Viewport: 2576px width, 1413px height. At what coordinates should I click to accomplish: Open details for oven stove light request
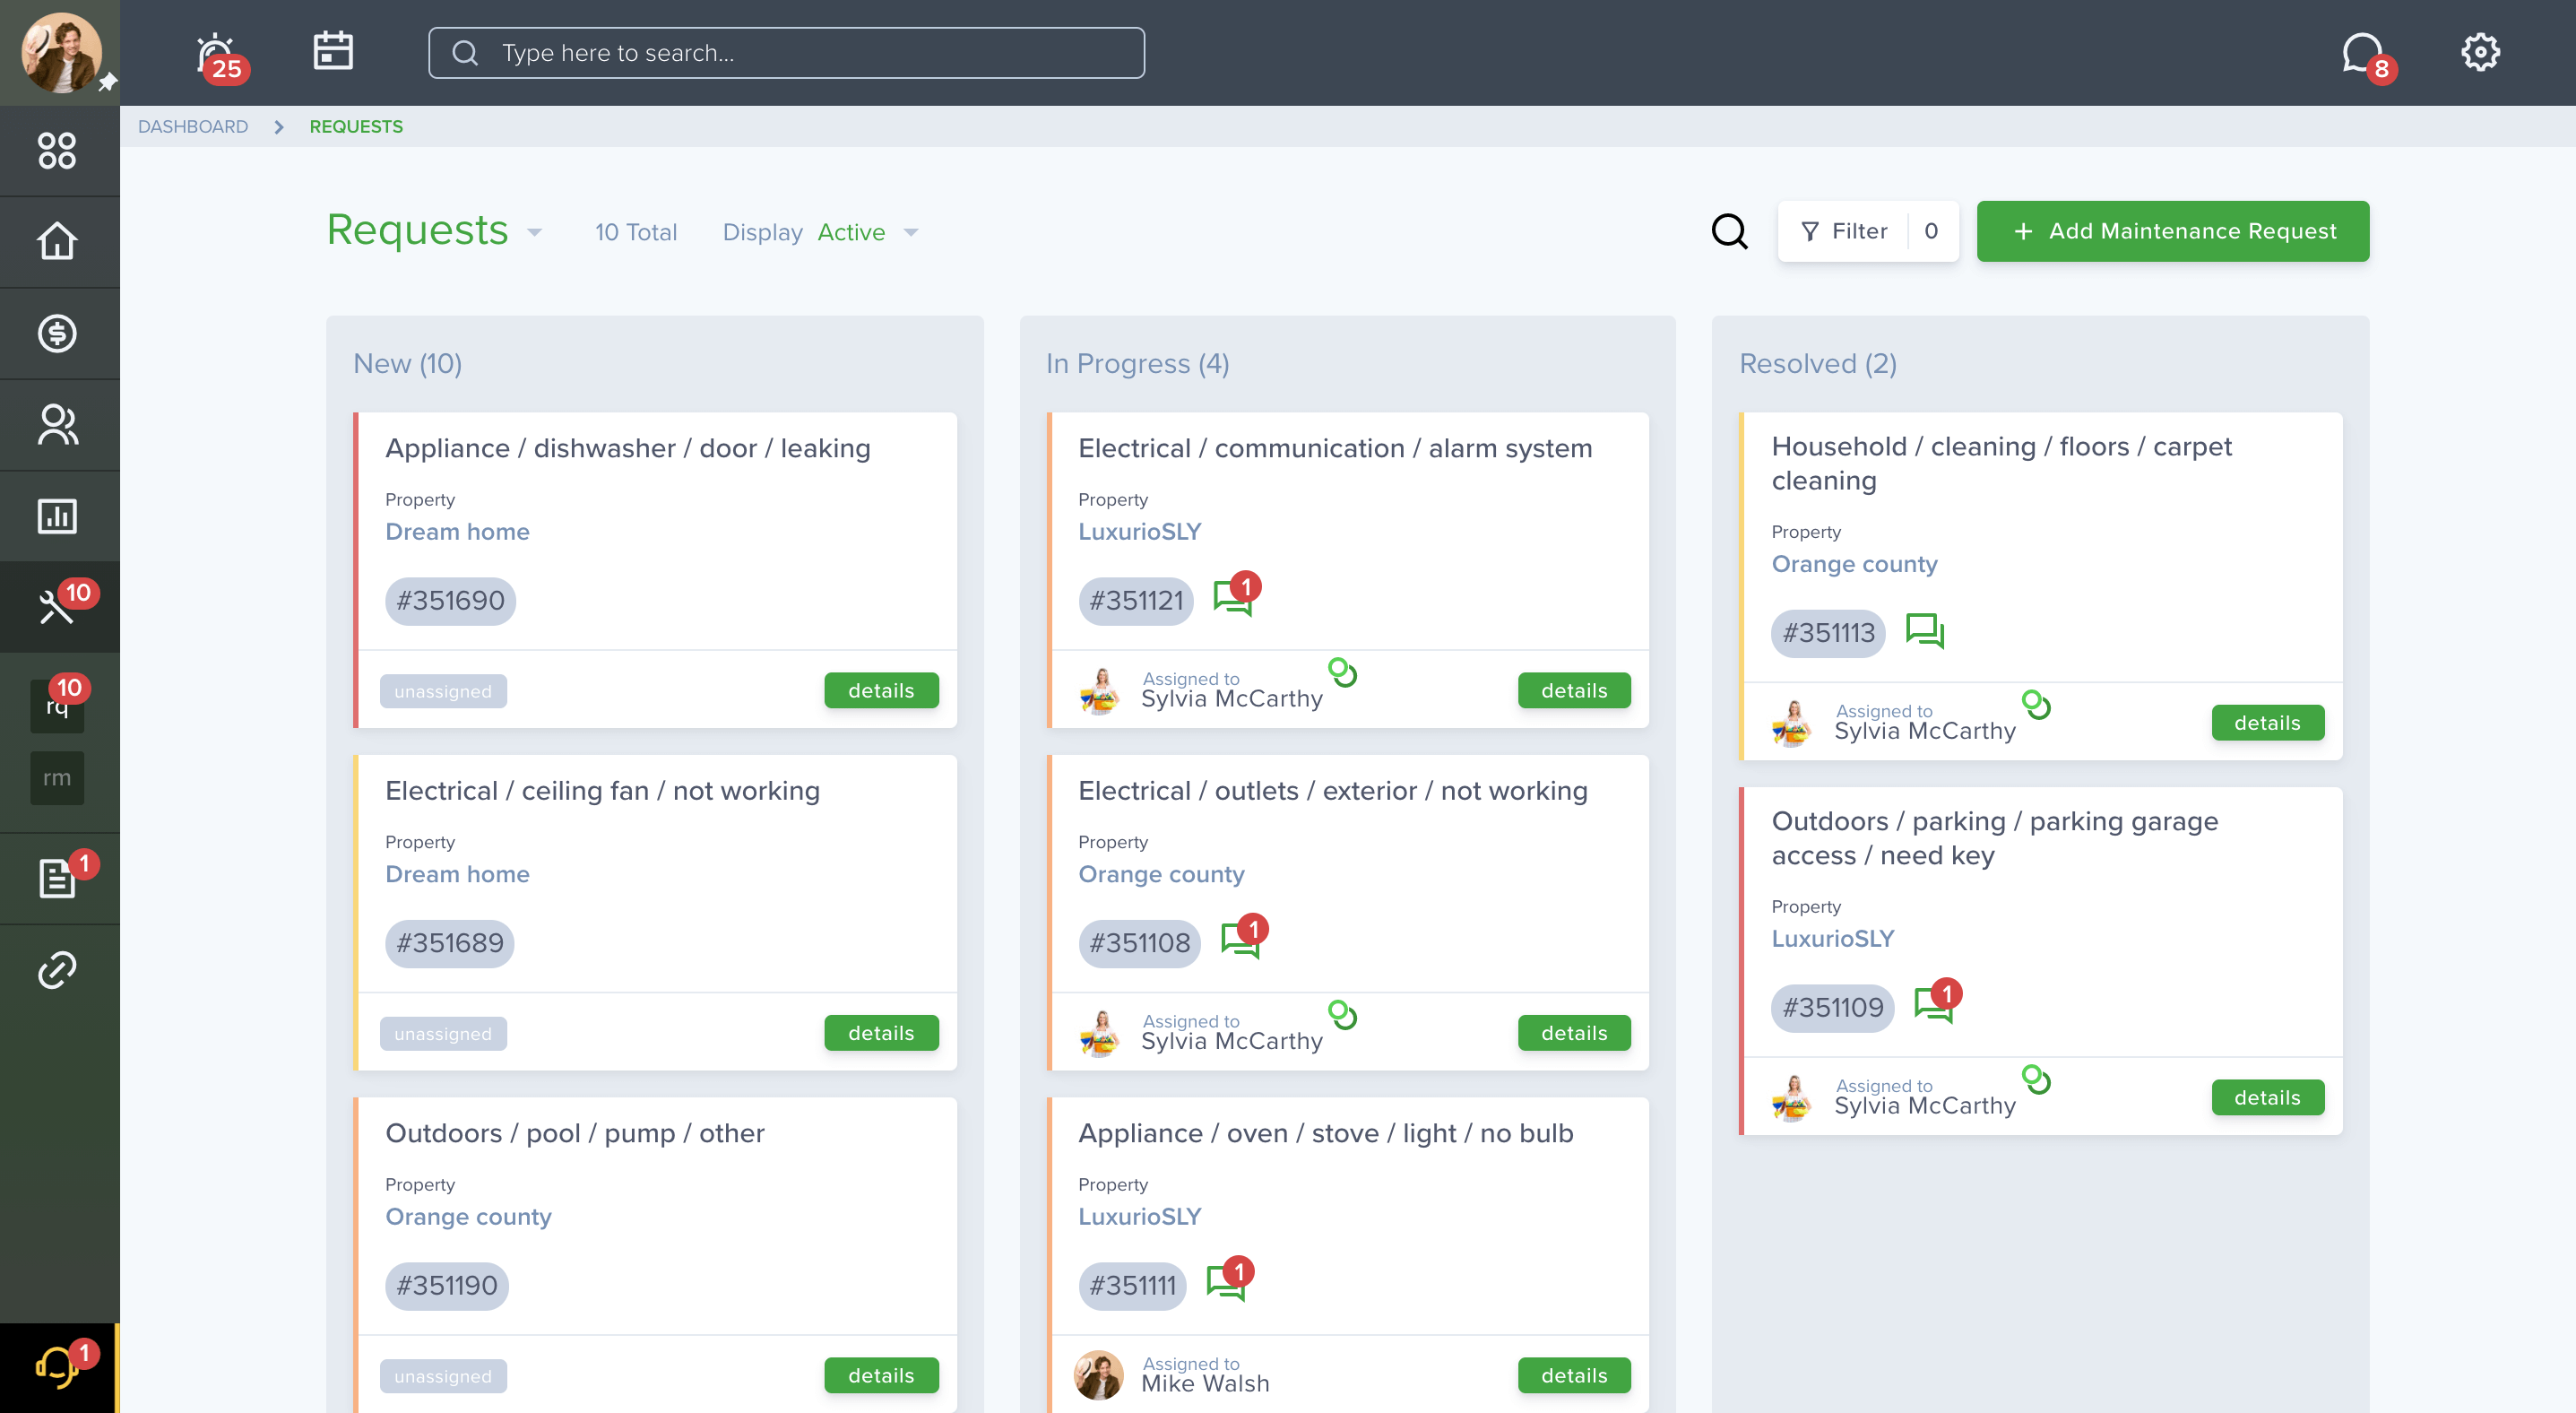[x=1574, y=1375]
